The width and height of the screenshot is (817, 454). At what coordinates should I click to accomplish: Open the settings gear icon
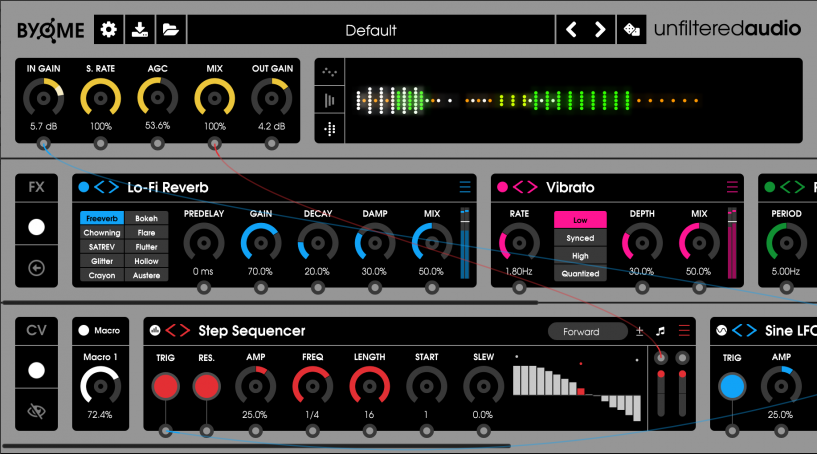[108, 29]
